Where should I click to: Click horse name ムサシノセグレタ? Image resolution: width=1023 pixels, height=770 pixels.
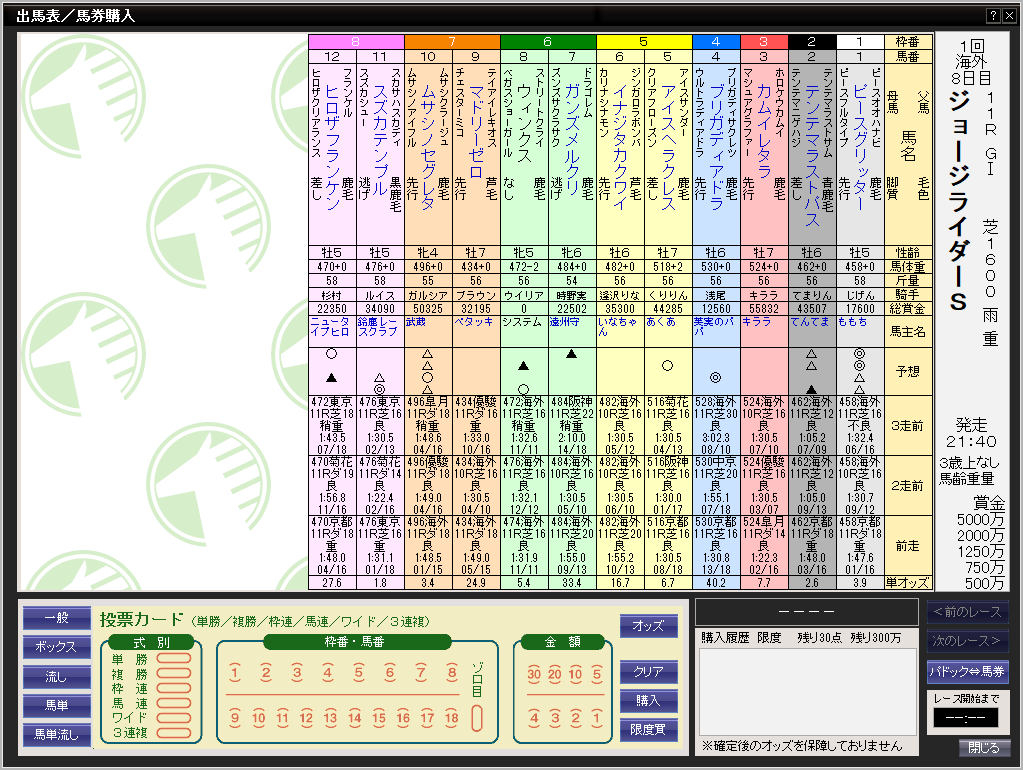[428, 147]
